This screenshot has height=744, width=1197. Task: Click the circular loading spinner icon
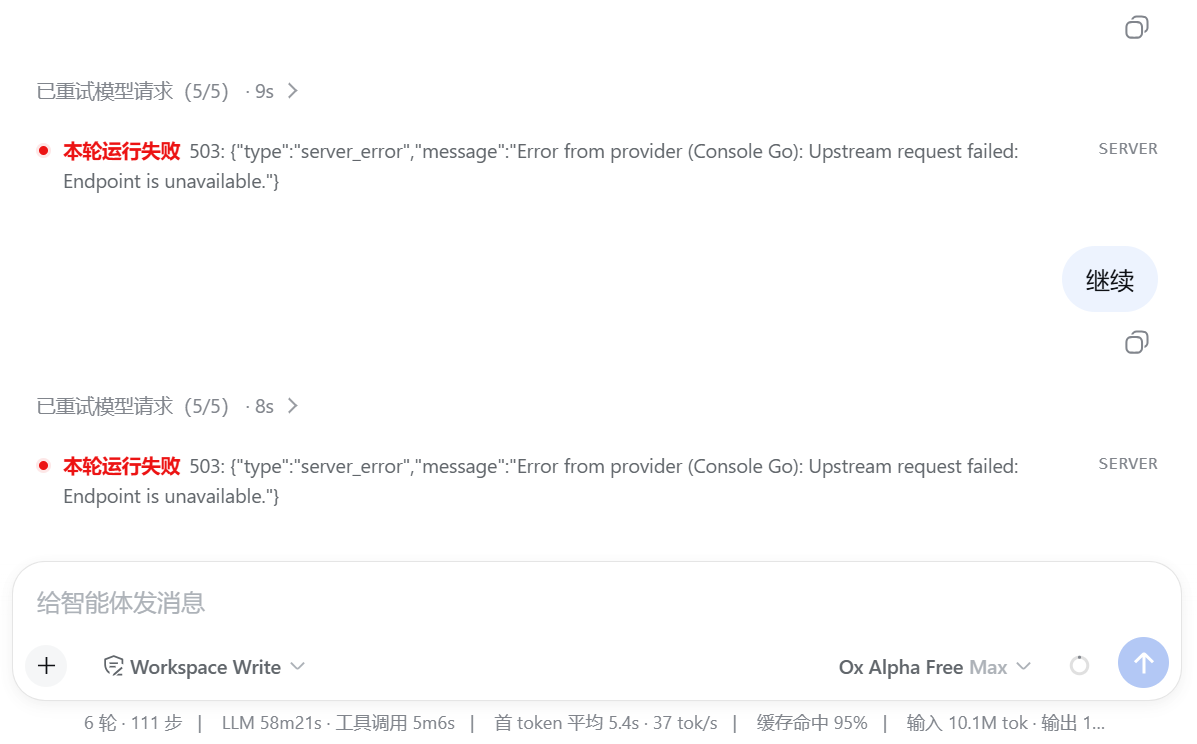pos(1079,665)
